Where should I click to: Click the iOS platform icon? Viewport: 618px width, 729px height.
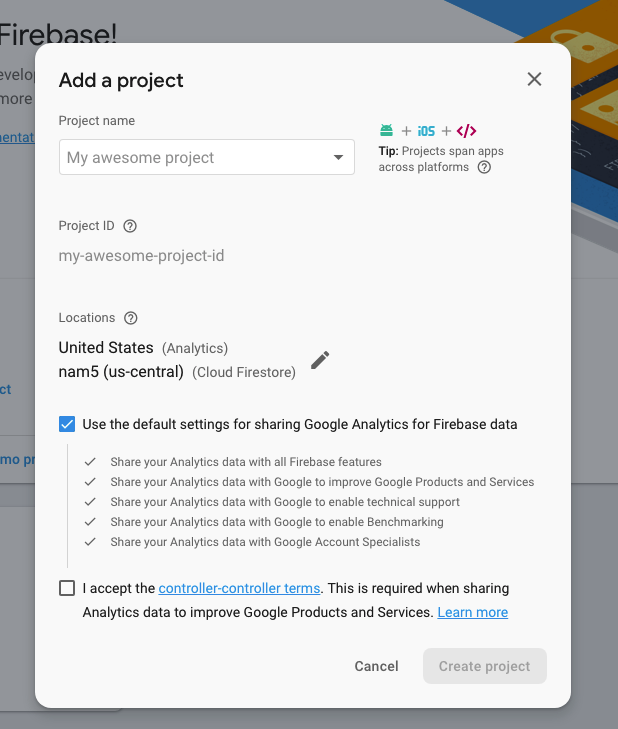(426, 132)
